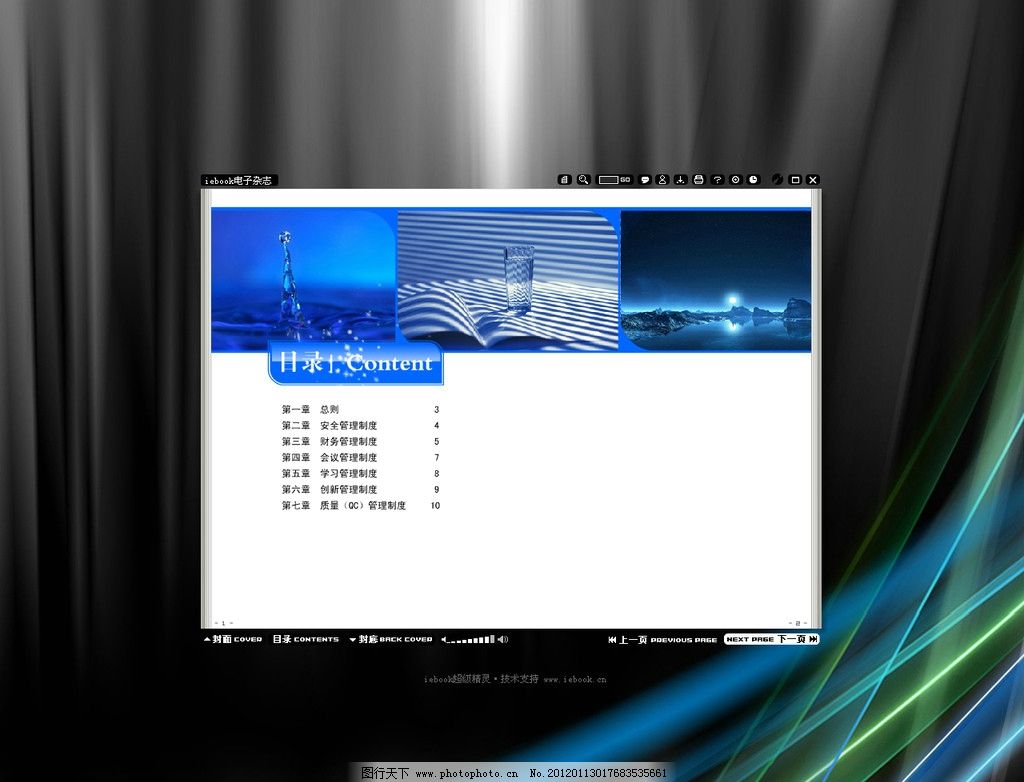Viewport: 1024px width, 782px height.
Task: Click the magnifier zoom icon
Action: click(584, 180)
